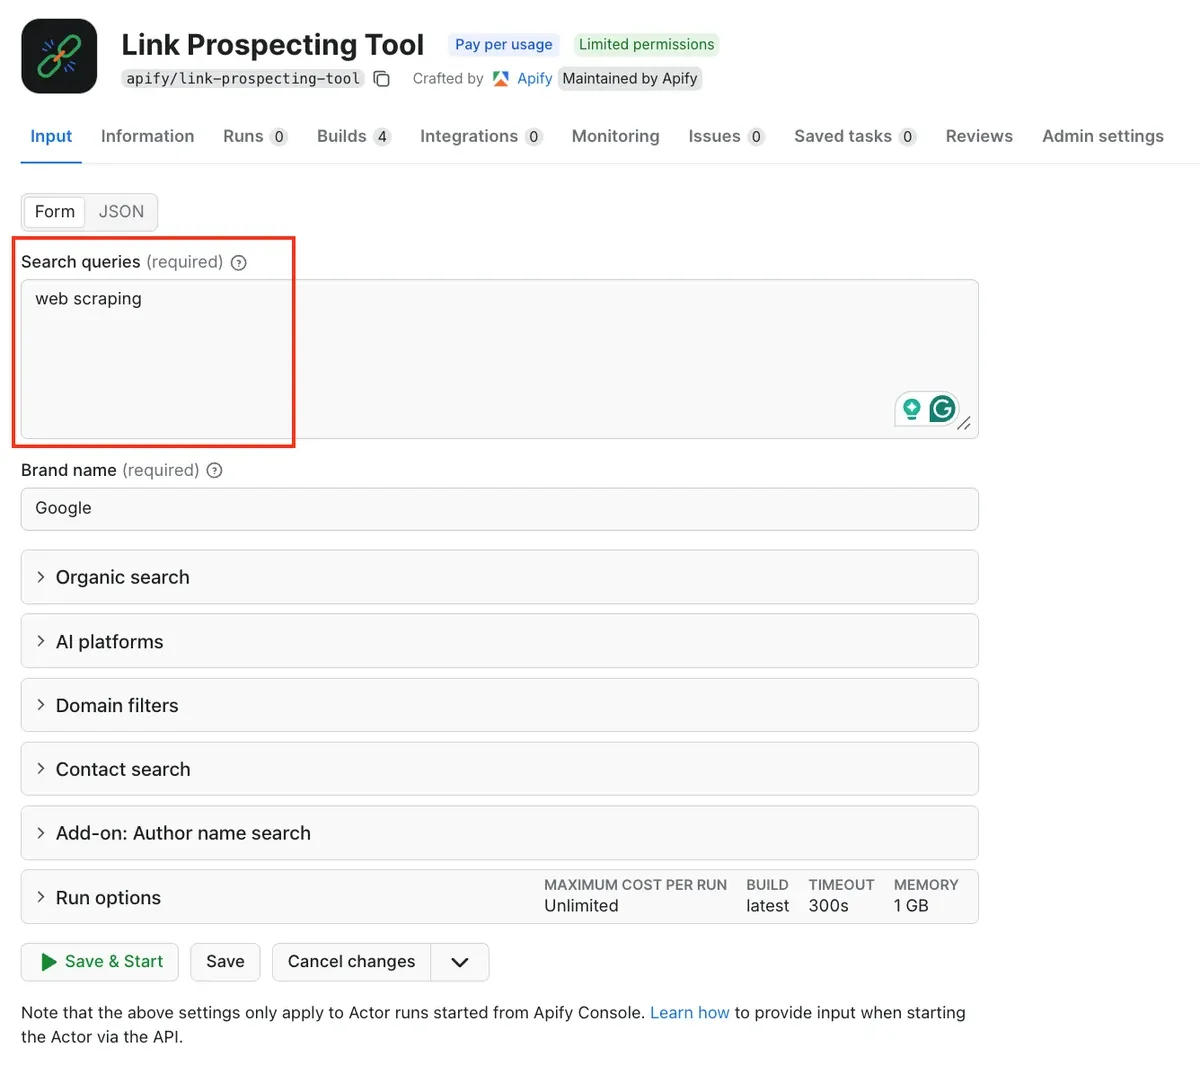The width and height of the screenshot is (1200, 1074).
Task: Open the Admin settings tab
Action: (x=1103, y=137)
